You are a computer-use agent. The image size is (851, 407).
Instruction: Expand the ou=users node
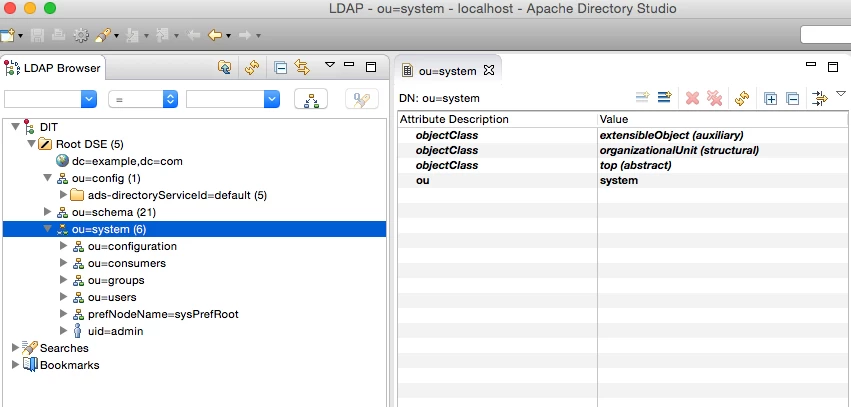63,297
